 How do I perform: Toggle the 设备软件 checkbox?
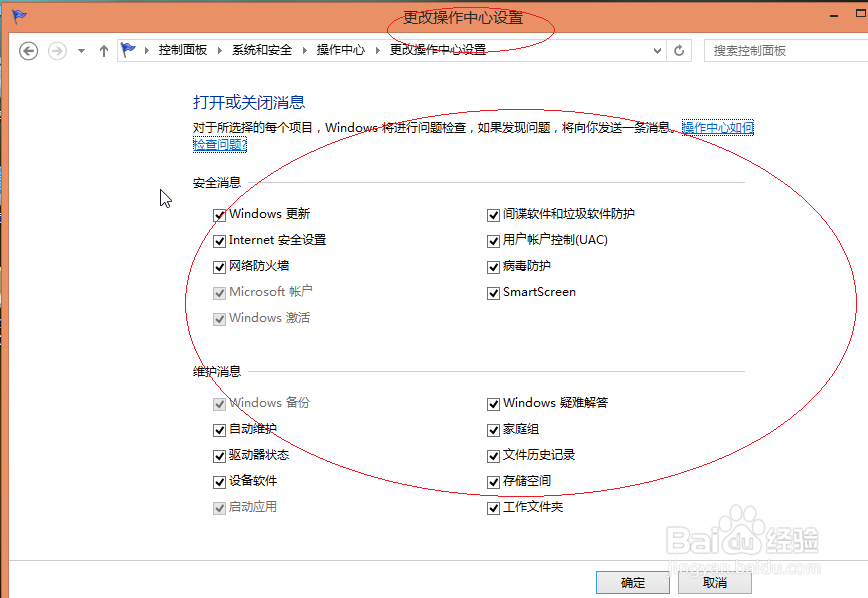click(219, 482)
